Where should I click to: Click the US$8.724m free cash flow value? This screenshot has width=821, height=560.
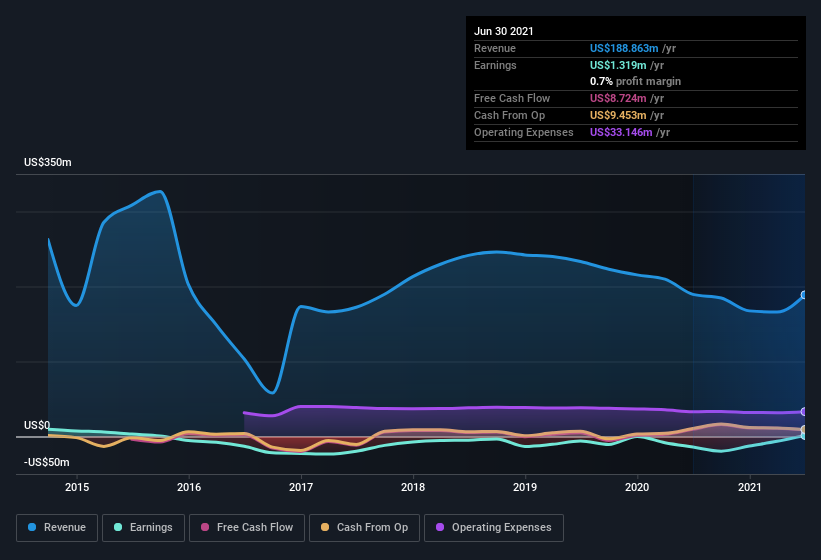618,98
